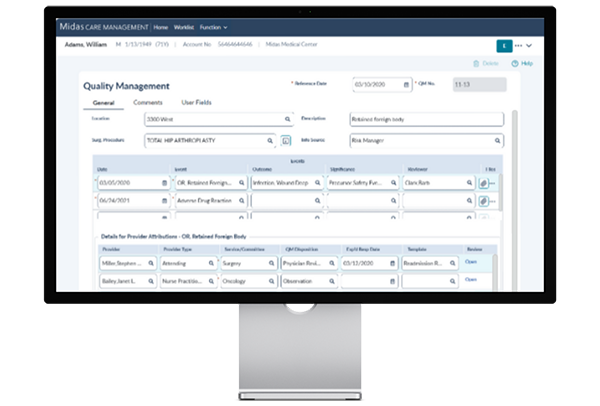Image resolution: width=600 pixels, height=406 pixels.
Task: Click the Description text field
Action: [x=427, y=119]
